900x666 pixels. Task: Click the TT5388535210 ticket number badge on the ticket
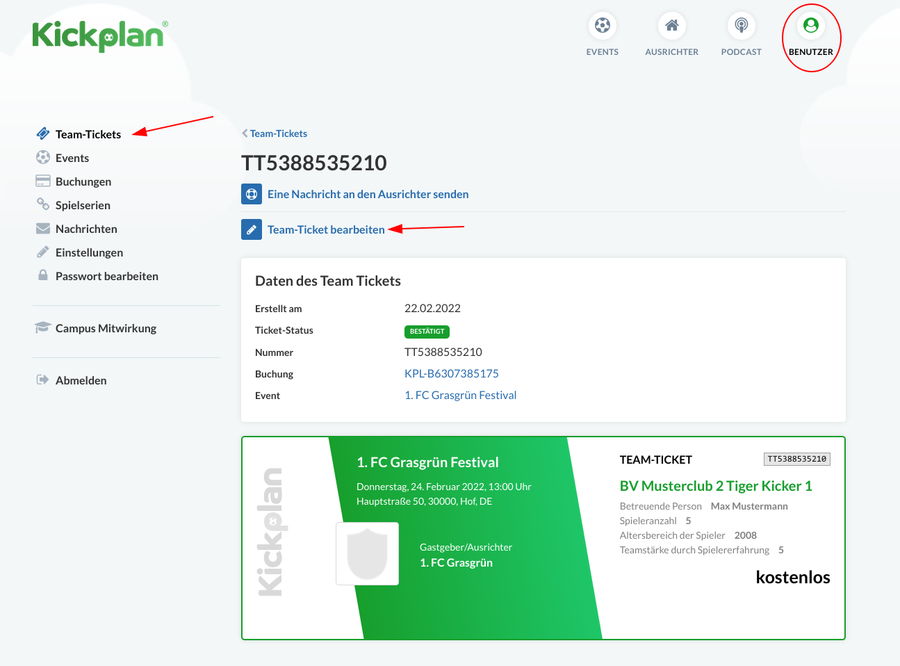[797, 459]
